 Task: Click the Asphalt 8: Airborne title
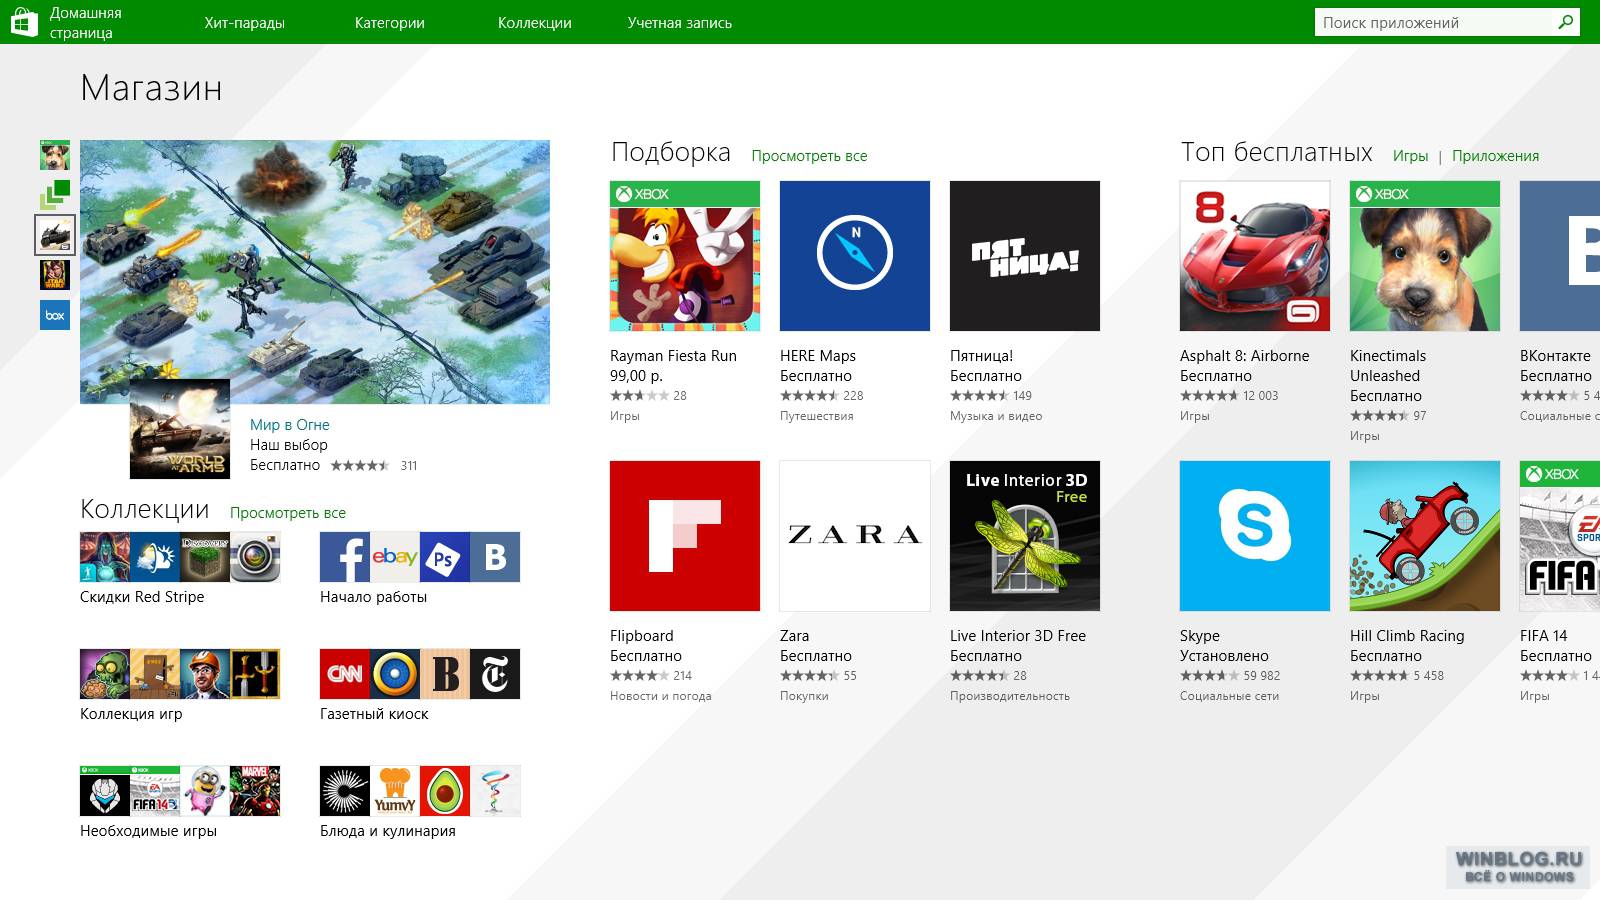[1244, 356]
